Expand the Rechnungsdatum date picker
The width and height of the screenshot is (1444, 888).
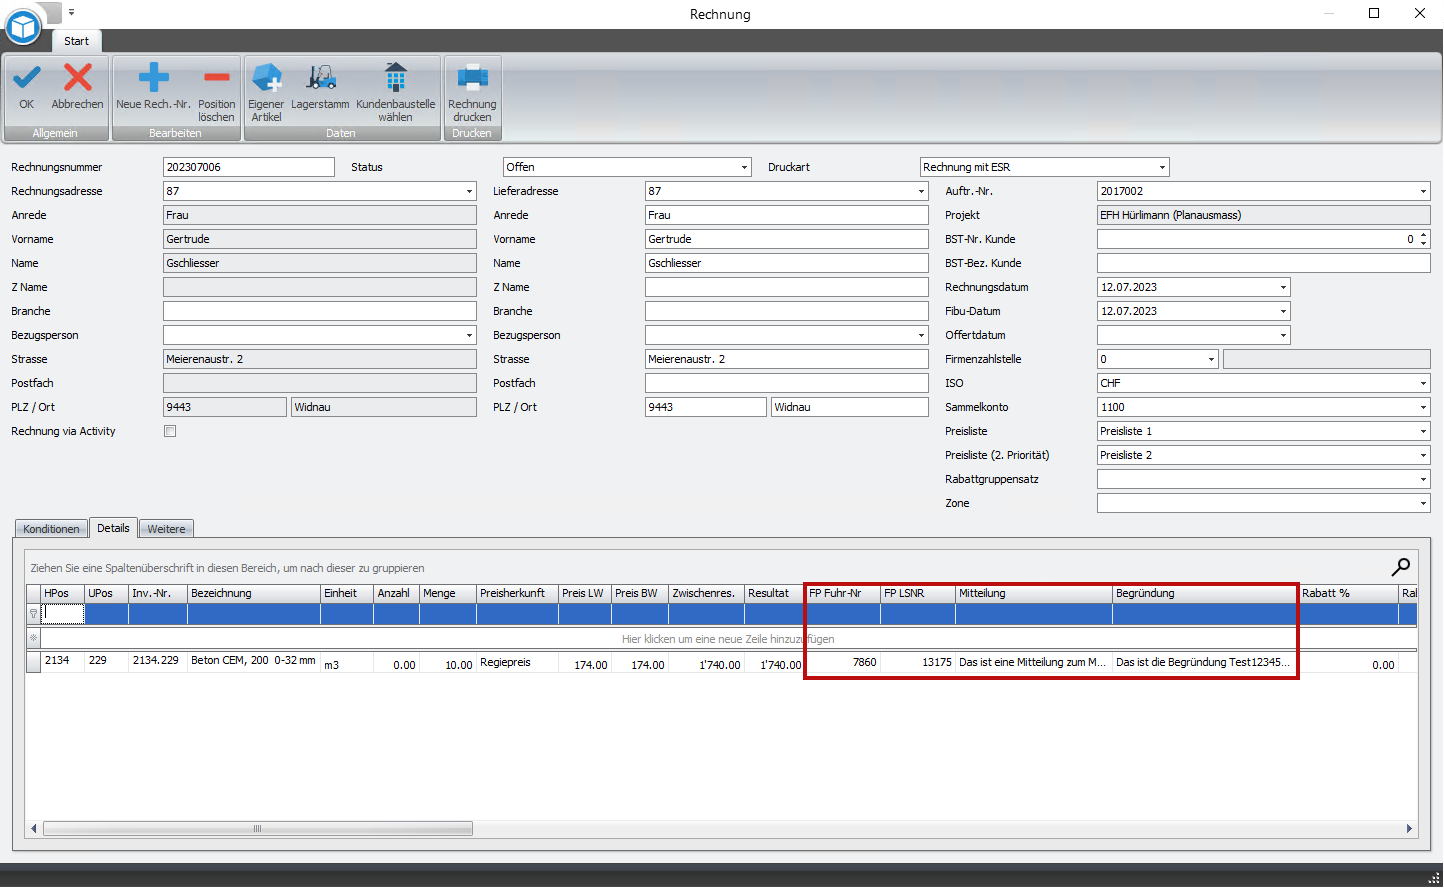coord(1283,287)
